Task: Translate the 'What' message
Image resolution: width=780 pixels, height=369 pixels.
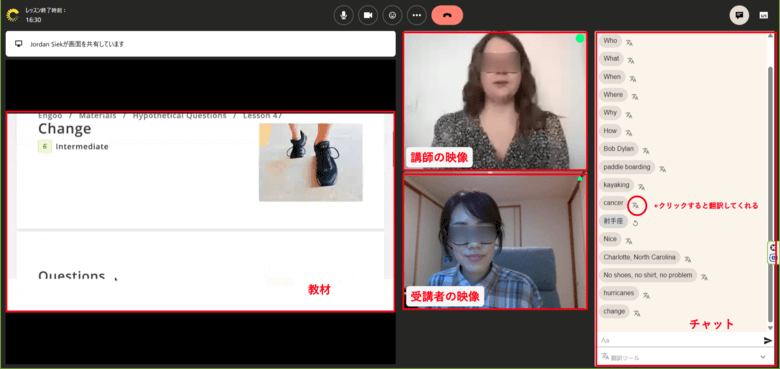Action: click(x=631, y=61)
